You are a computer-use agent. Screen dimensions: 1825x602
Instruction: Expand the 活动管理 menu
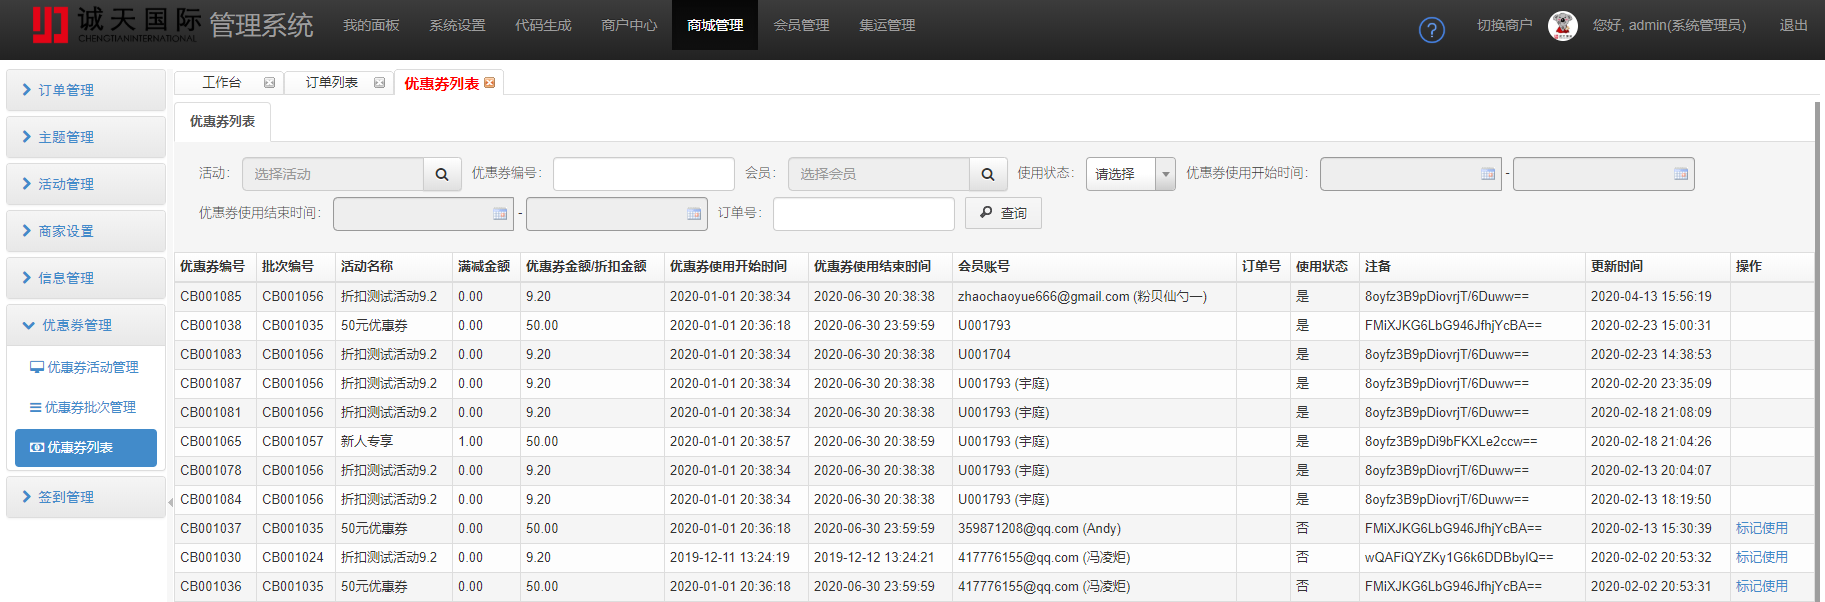[86, 184]
